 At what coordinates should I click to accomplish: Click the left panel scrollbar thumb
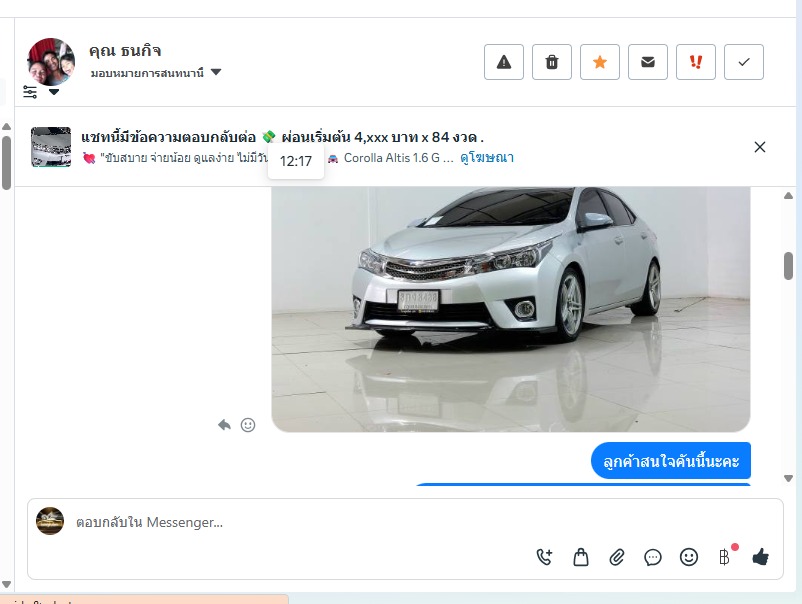(x=6, y=163)
